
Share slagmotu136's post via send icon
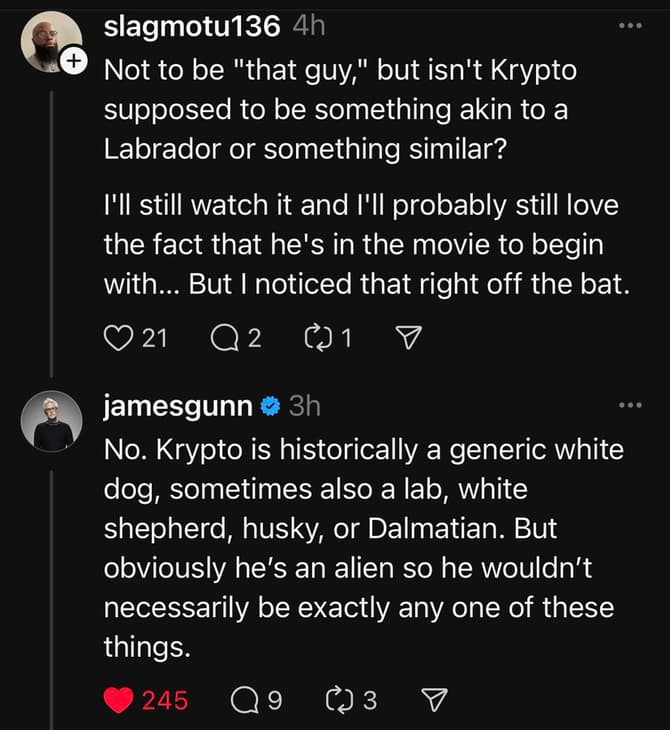[x=408, y=338]
